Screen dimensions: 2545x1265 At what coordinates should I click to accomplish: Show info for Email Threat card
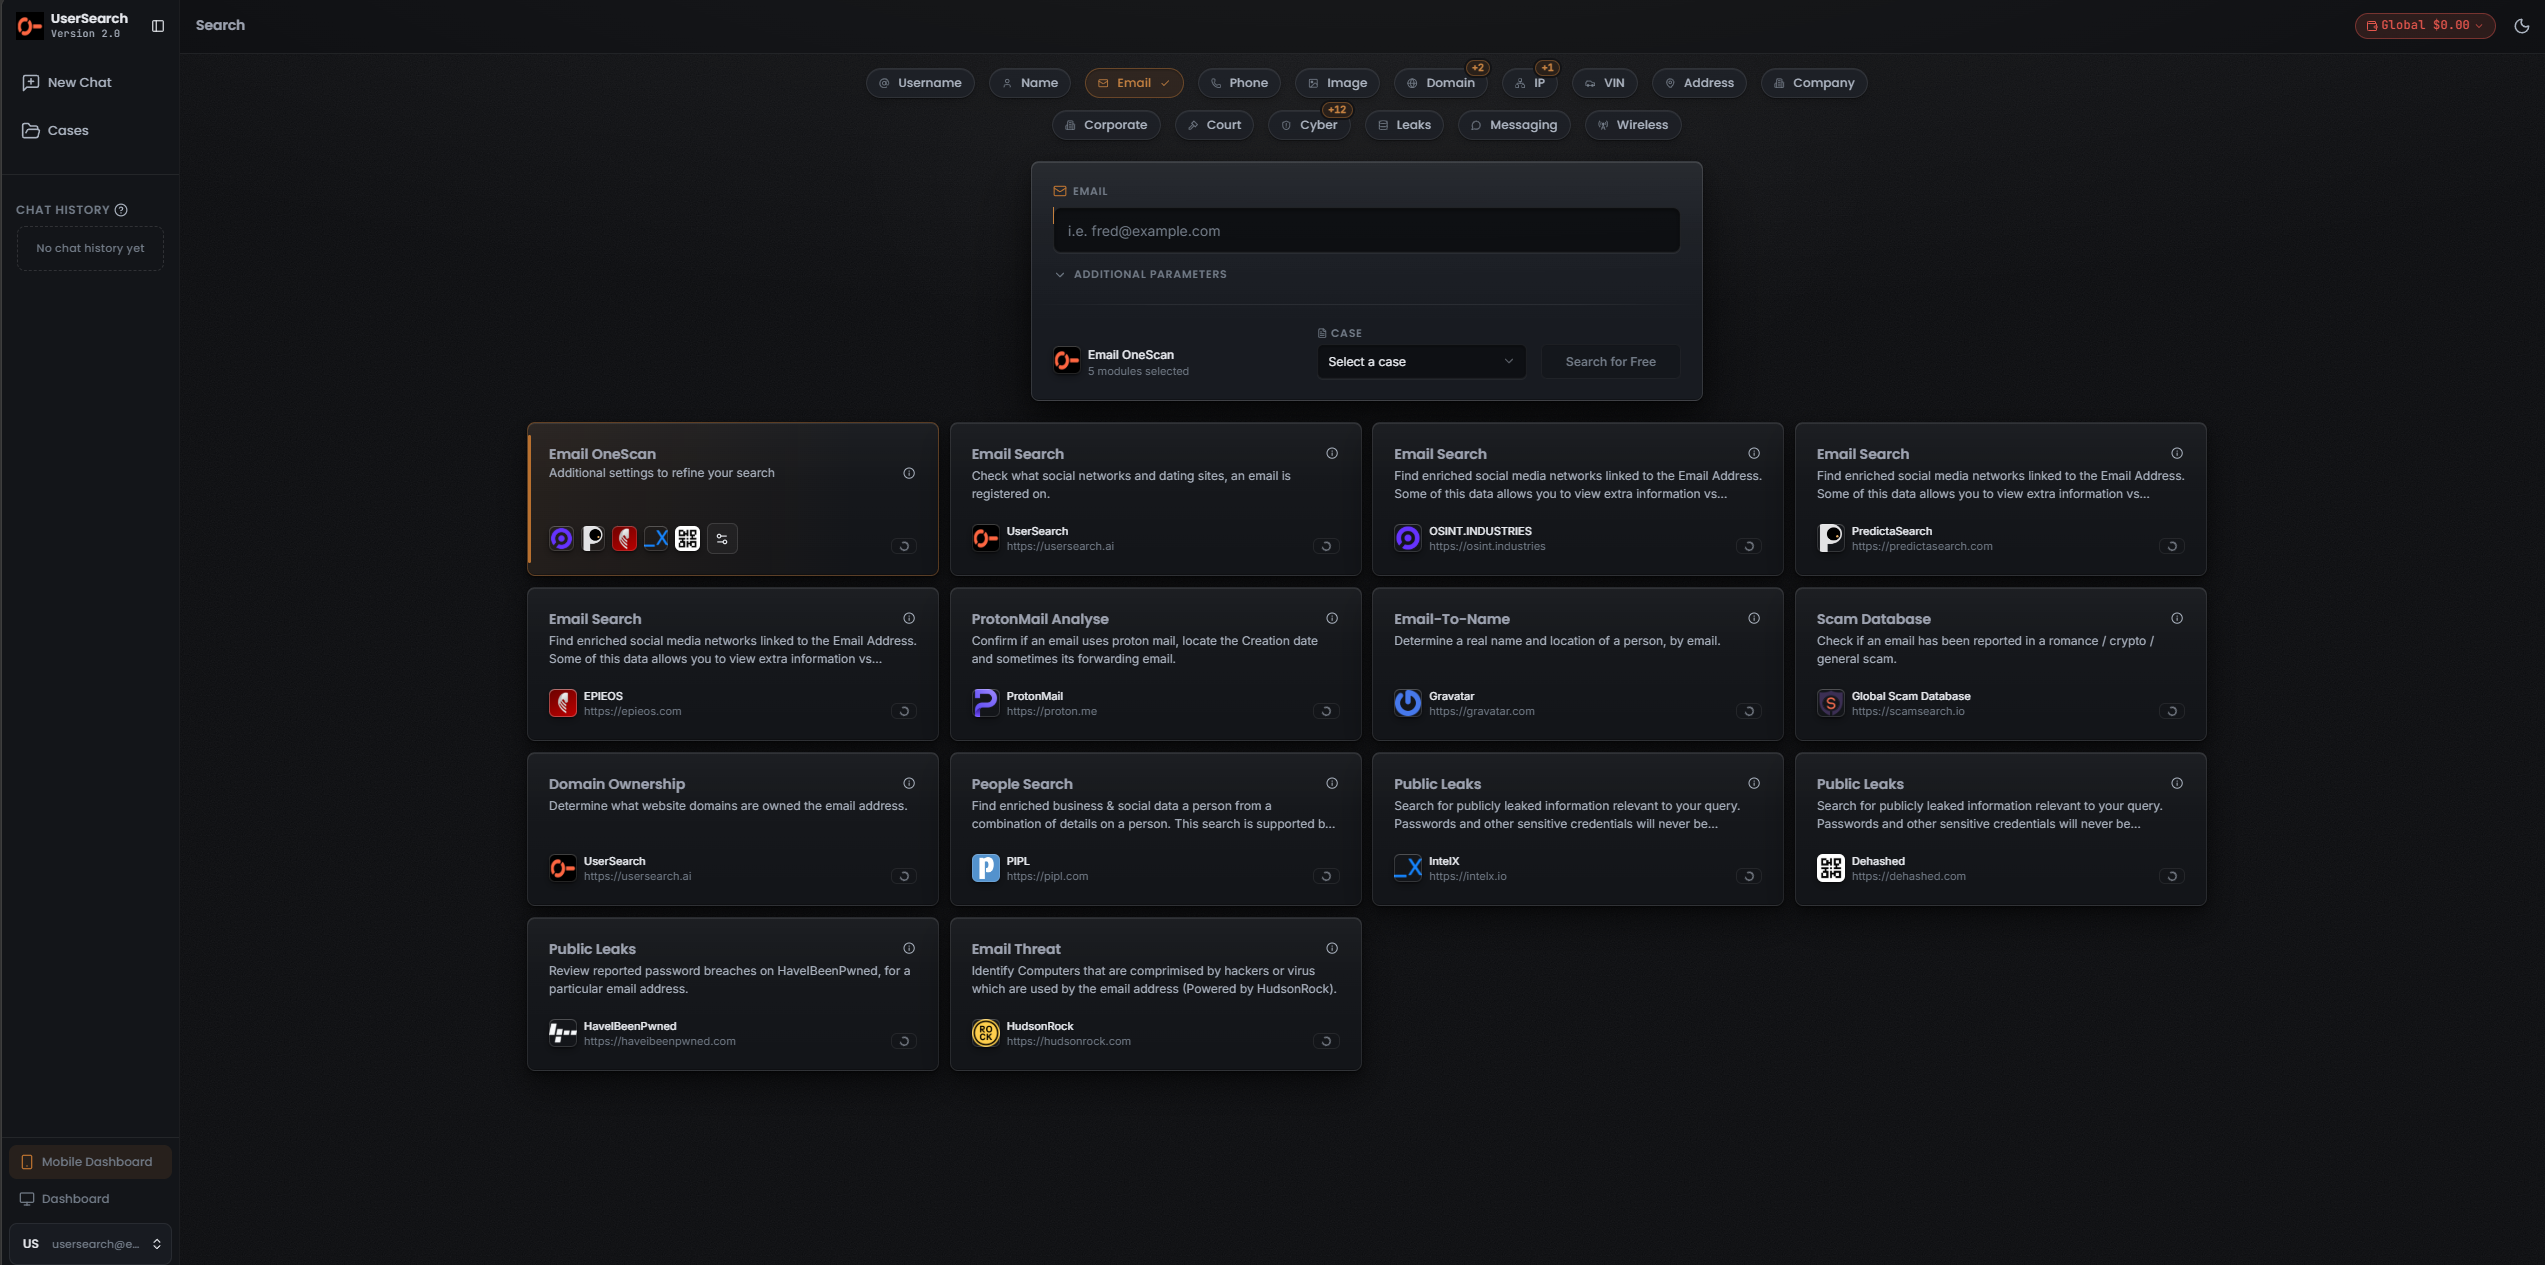tap(1332, 949)
